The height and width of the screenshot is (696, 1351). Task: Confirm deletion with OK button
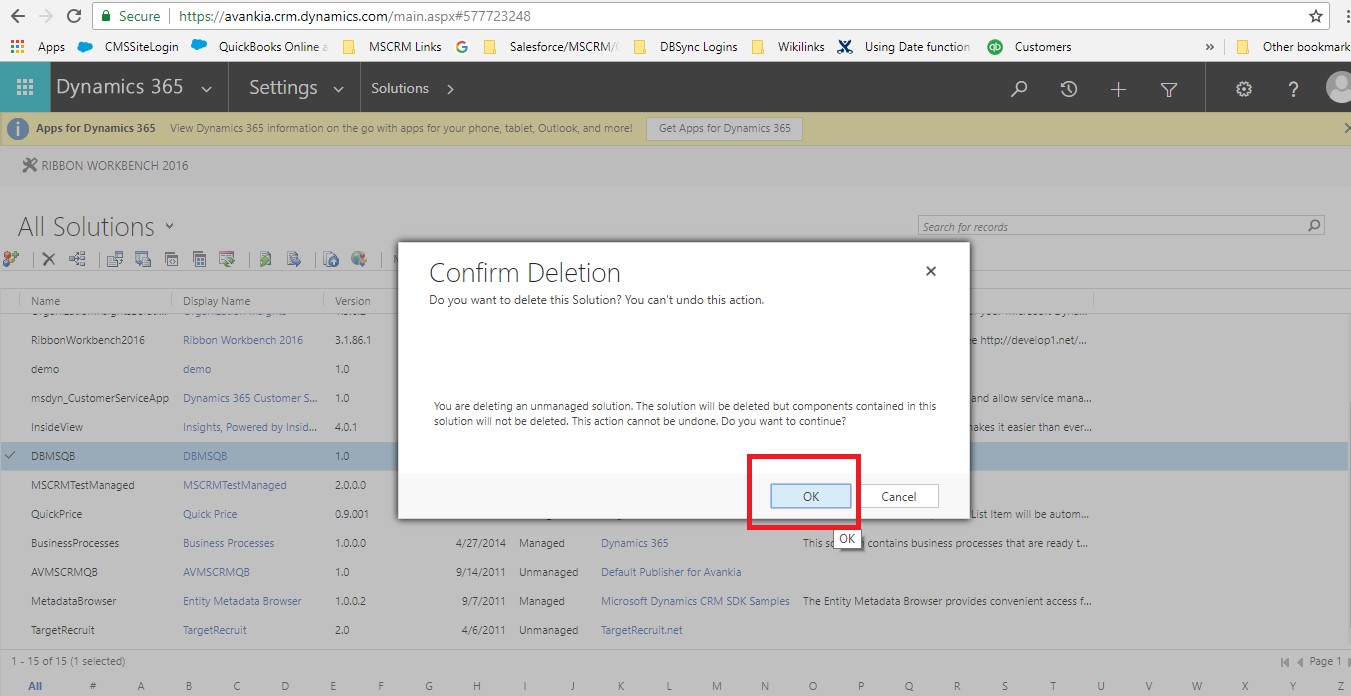(x=810, y=496)
